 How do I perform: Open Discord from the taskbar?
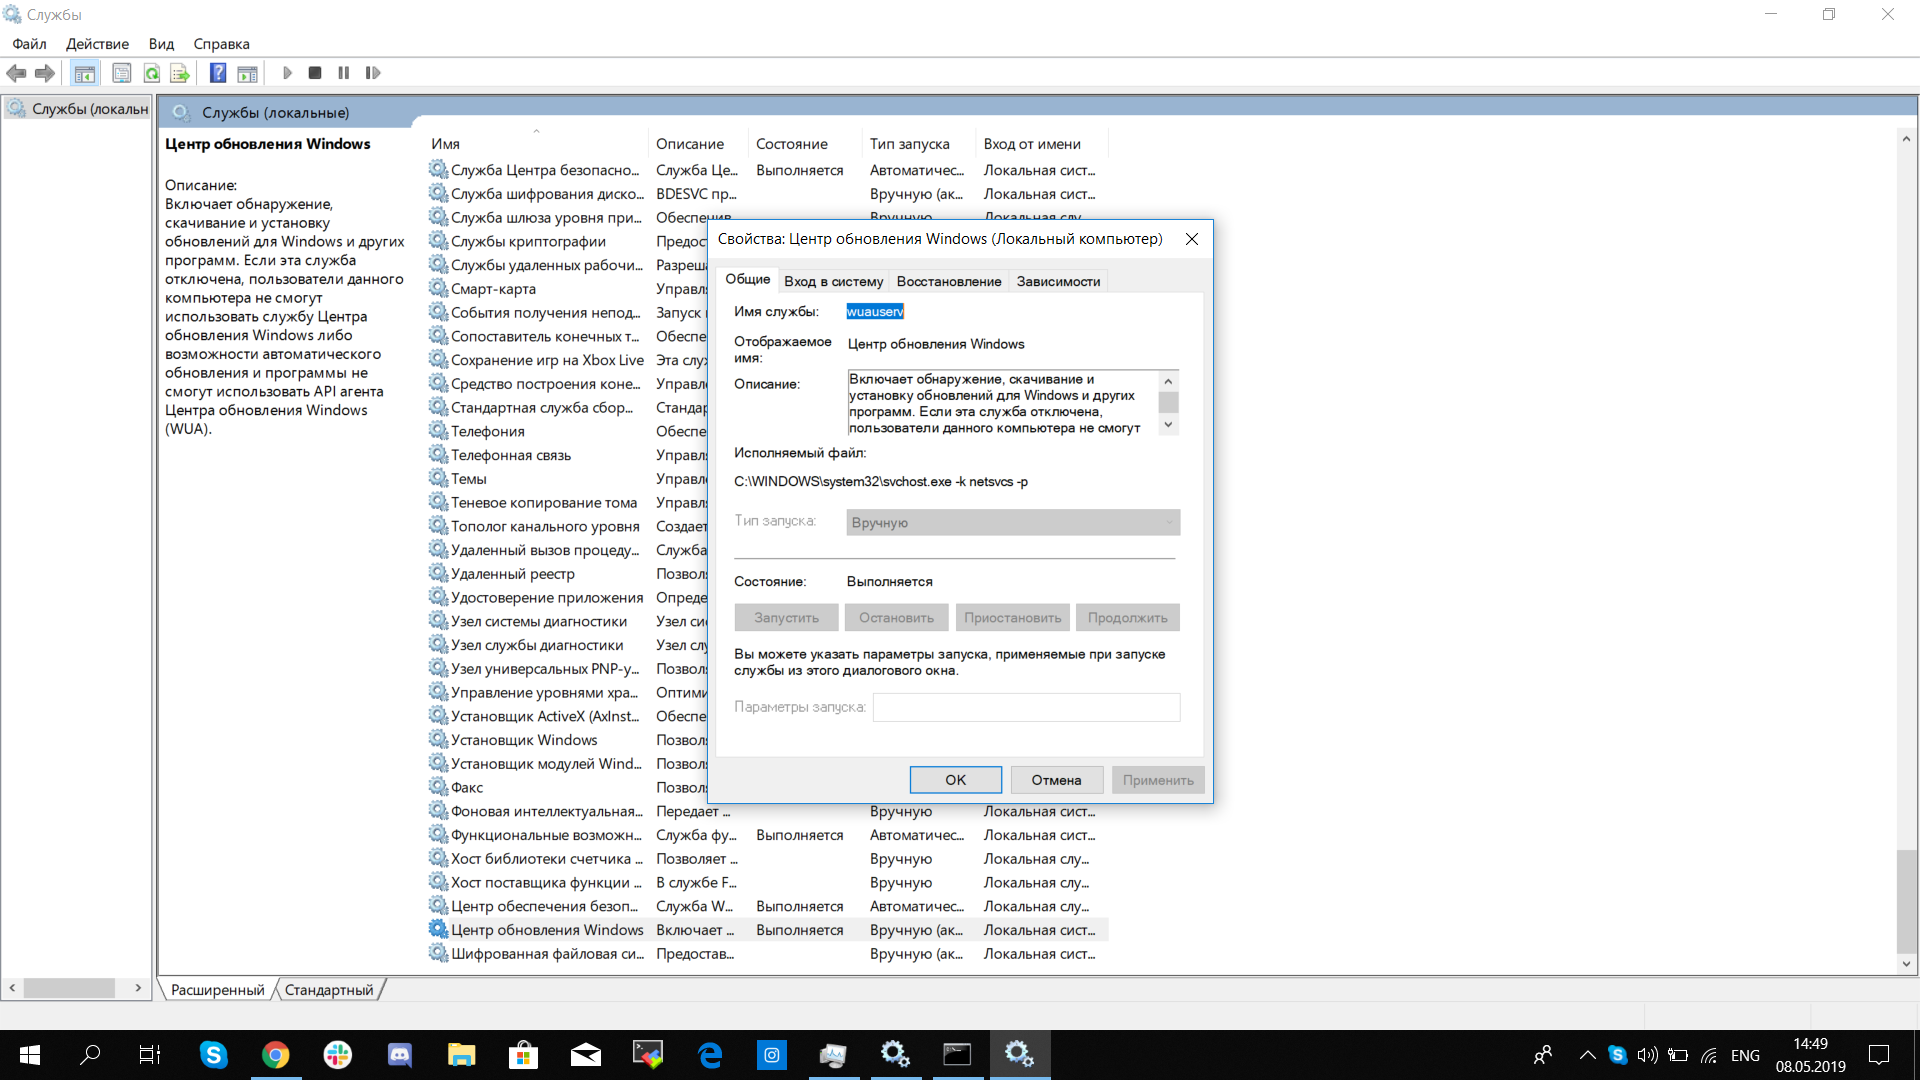pyautogui.click(x=399, y=1055)
